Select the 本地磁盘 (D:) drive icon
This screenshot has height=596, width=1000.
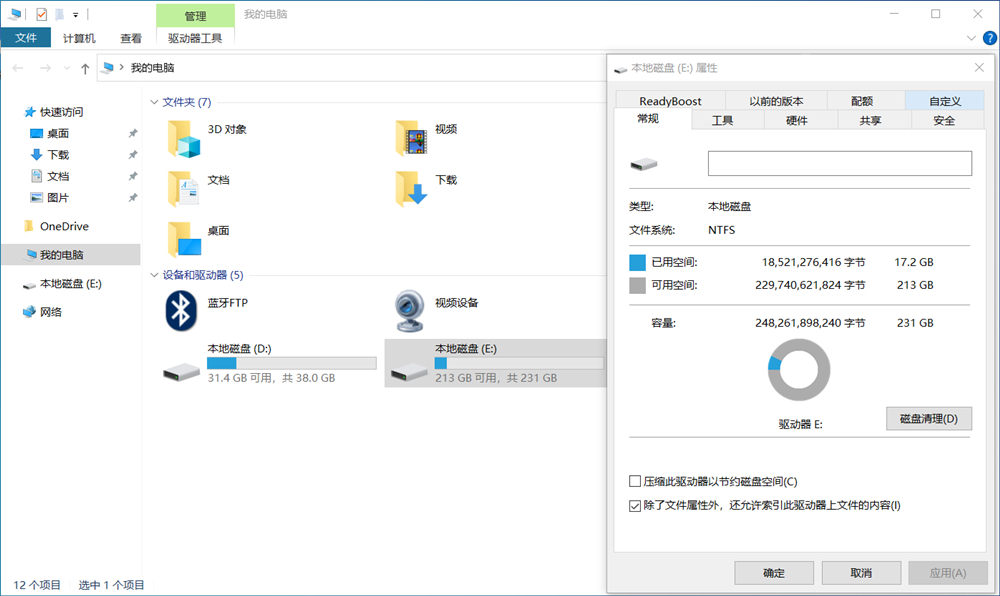coord(182,372)
